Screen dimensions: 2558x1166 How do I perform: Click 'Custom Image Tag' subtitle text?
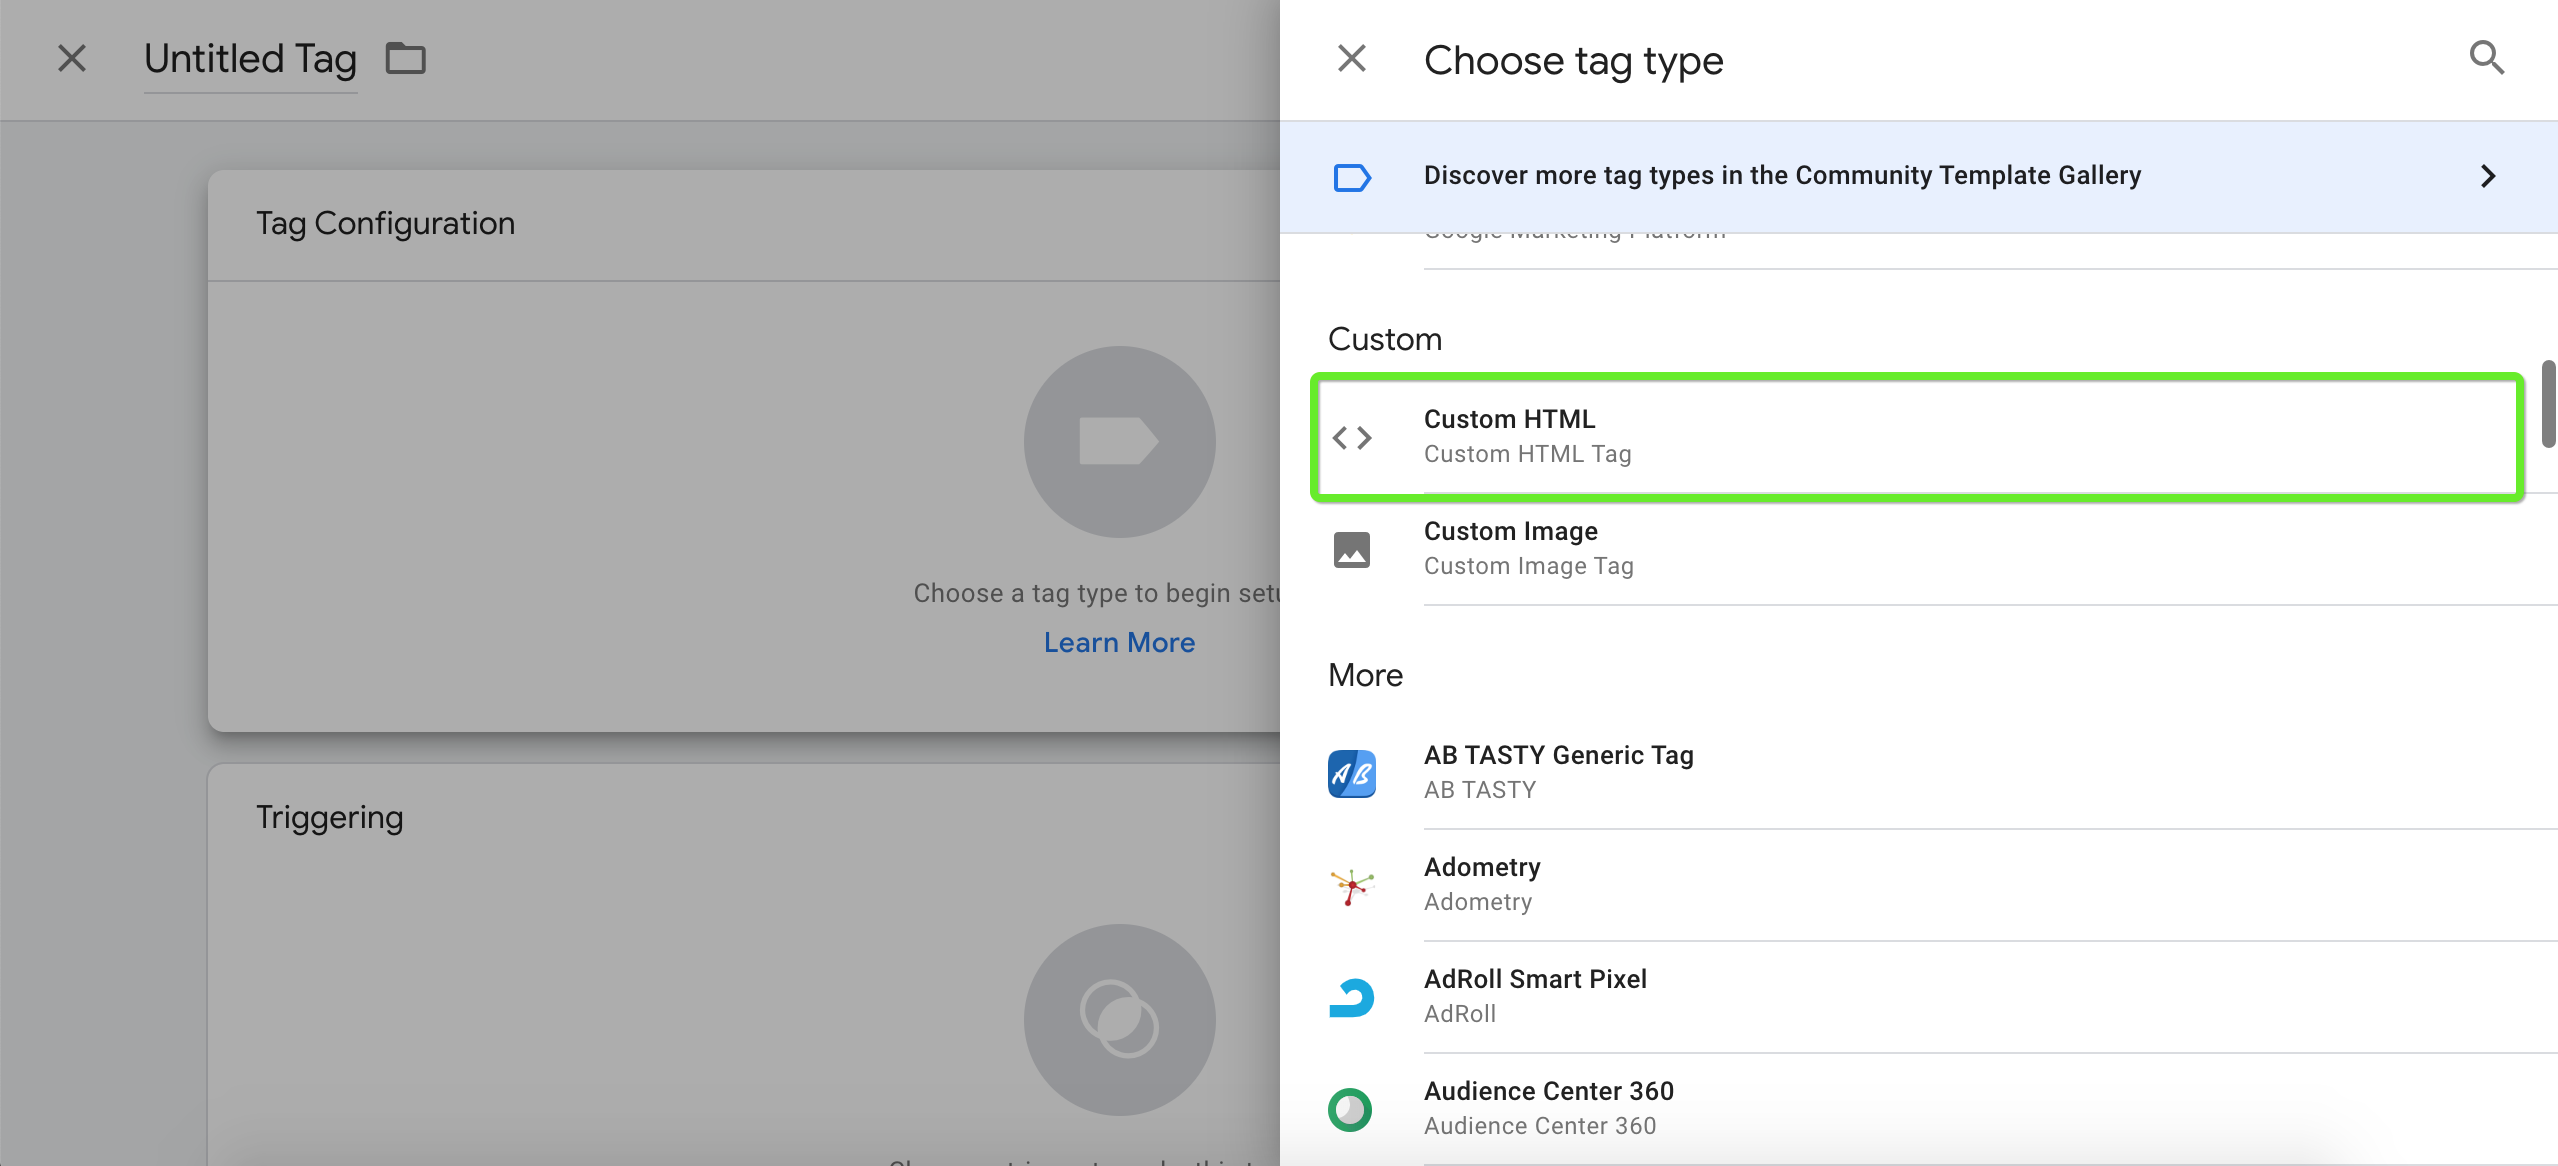1528,566
